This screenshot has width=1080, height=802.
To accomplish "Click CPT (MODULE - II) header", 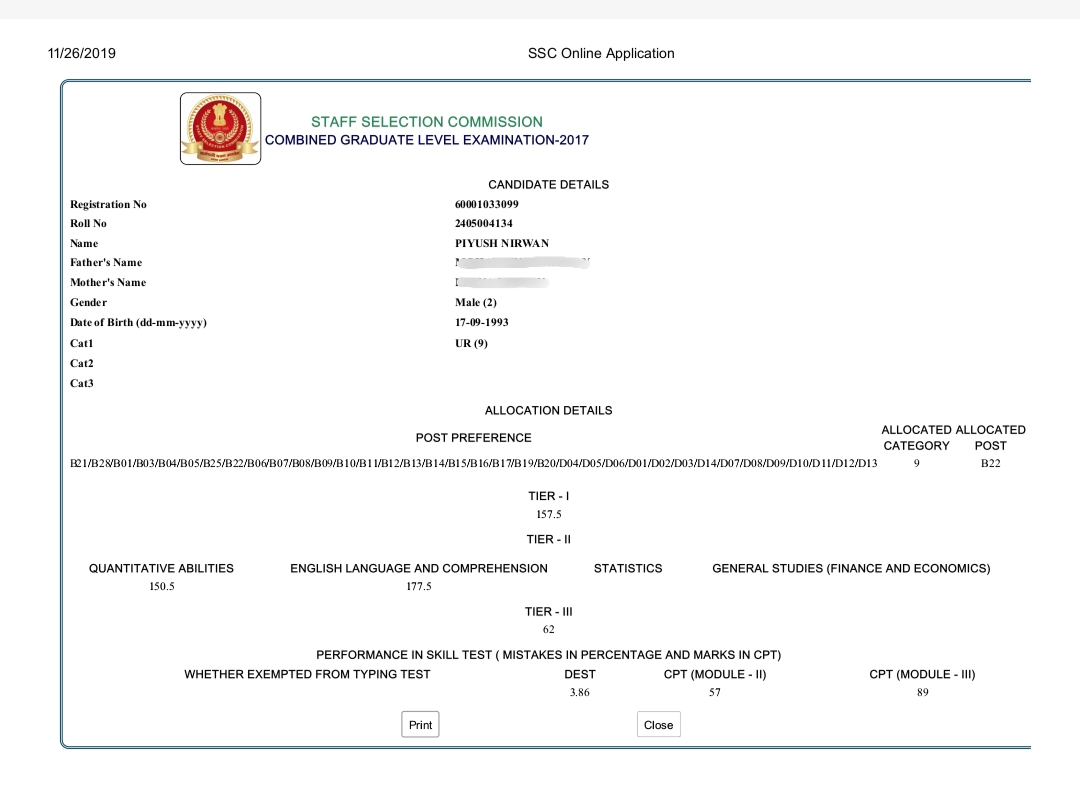I will click(x=715, y=675).
